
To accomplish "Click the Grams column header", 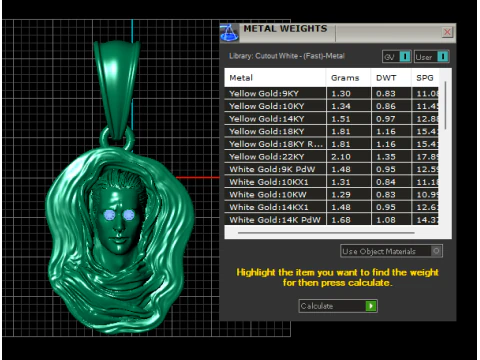I will (348, 78).
